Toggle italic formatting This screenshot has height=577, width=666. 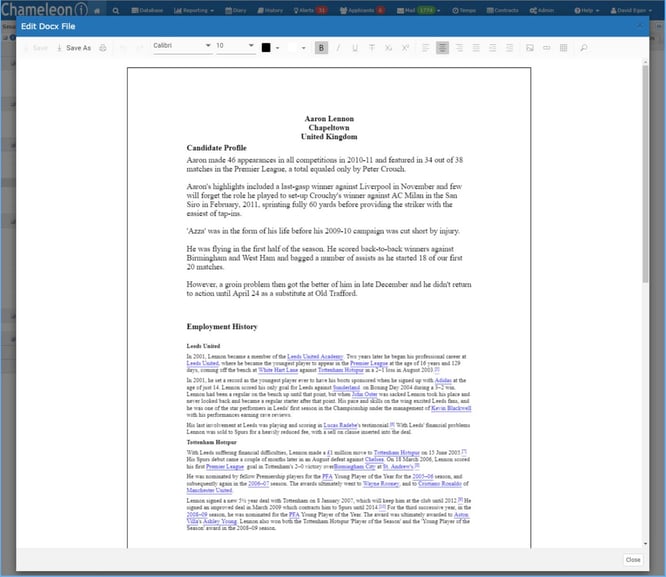[338, 48]
